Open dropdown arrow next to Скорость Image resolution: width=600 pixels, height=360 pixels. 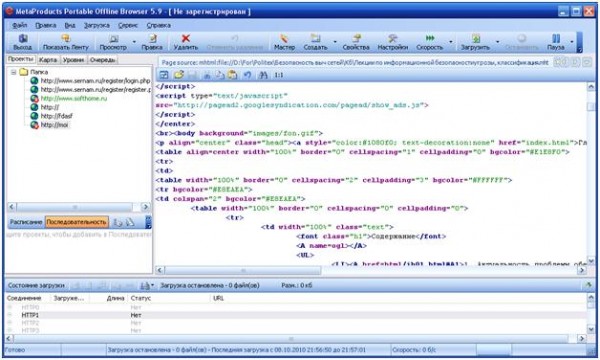tap(451, 42)
